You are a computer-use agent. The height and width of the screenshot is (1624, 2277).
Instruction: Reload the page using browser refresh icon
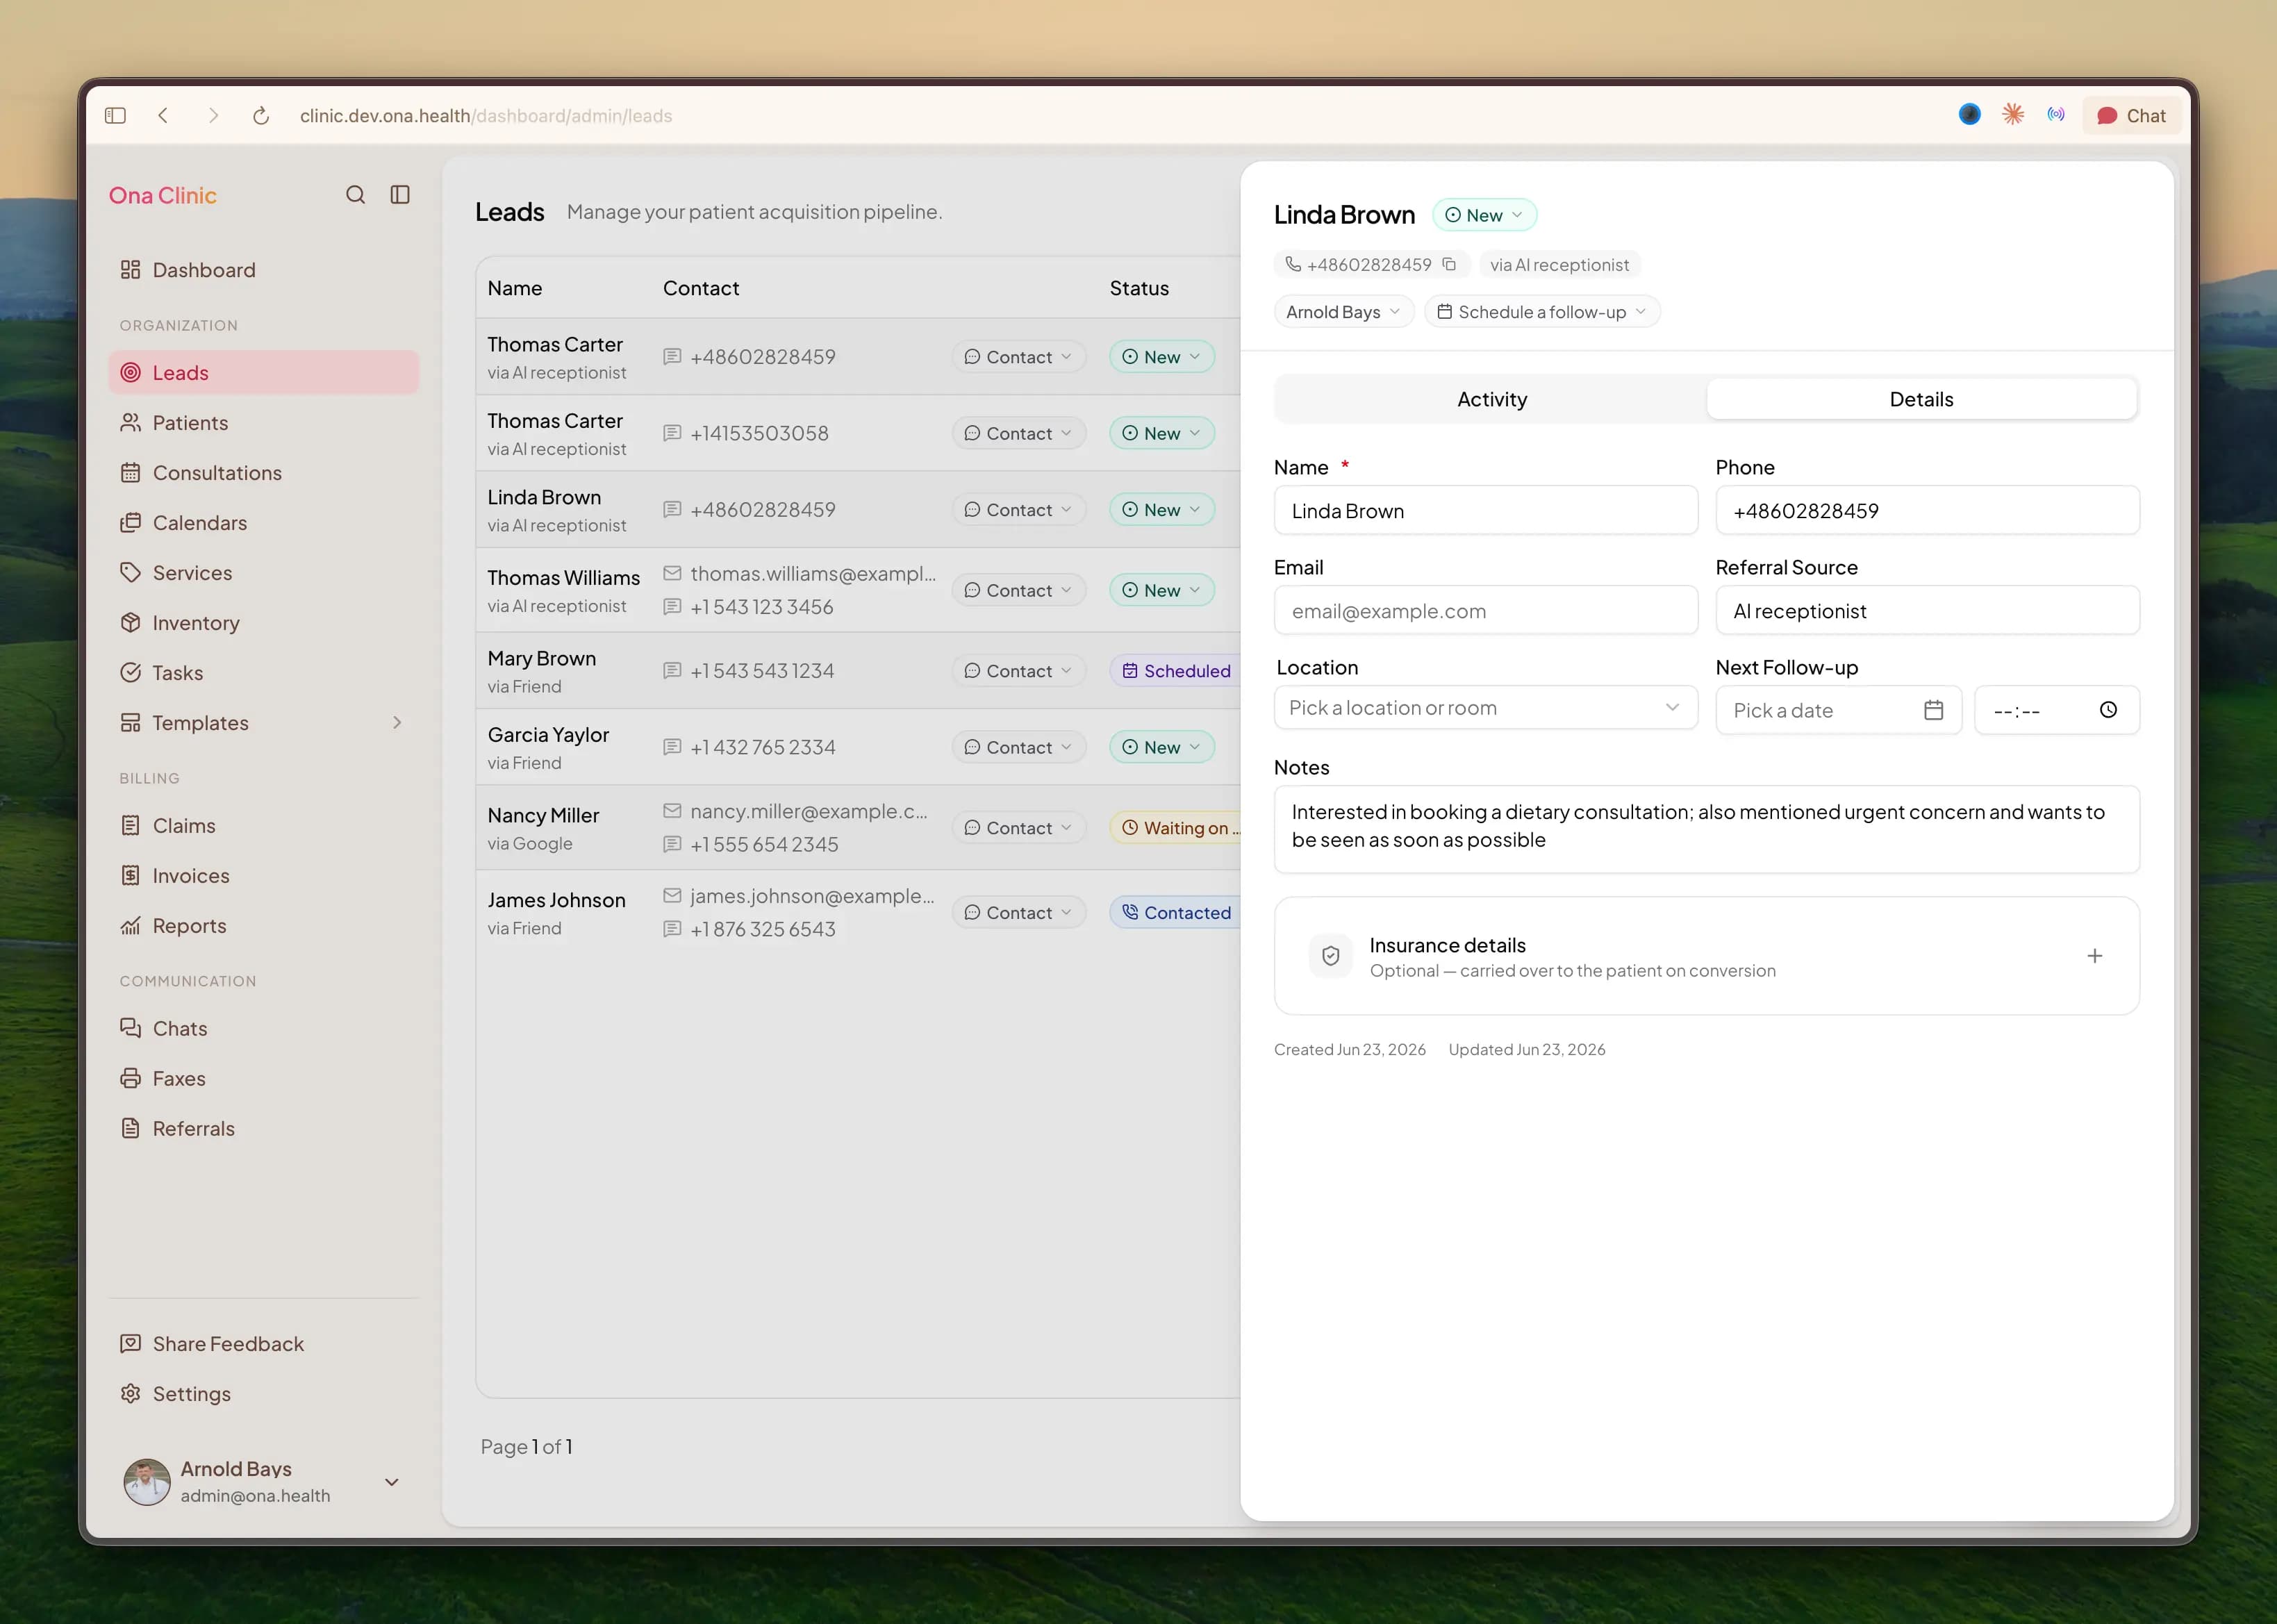[261, 116]
